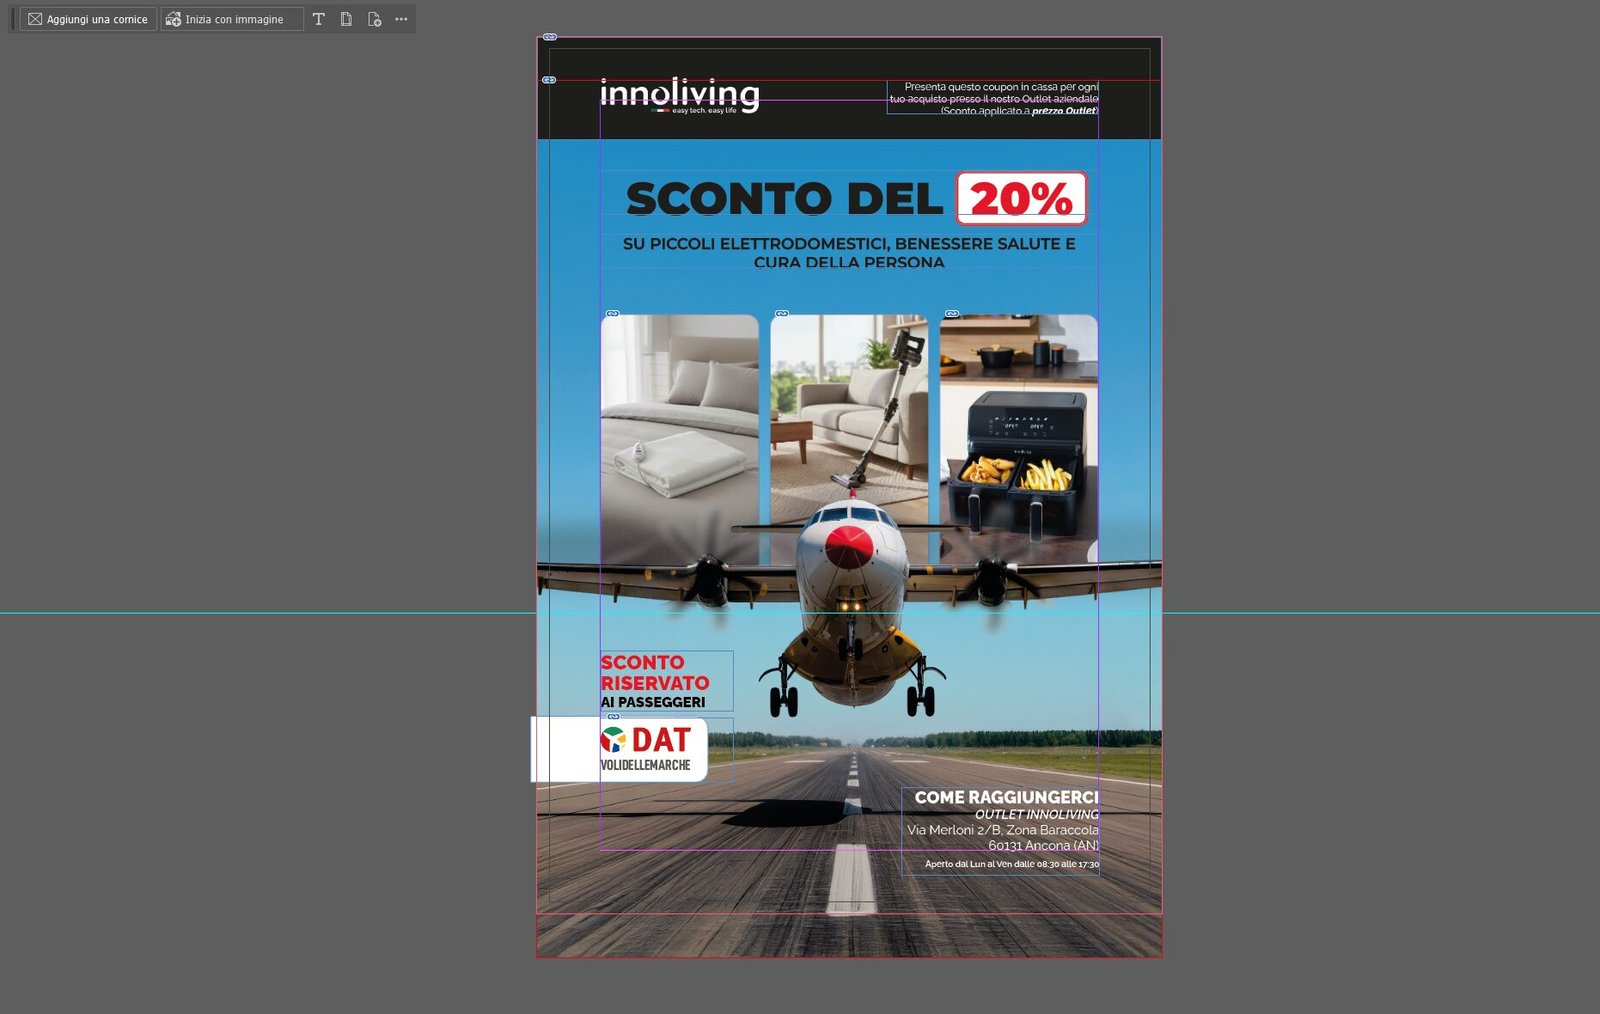Click the link badge above the DAT logo
This screenshot has width=1600, height=1014.
(614, 717)
